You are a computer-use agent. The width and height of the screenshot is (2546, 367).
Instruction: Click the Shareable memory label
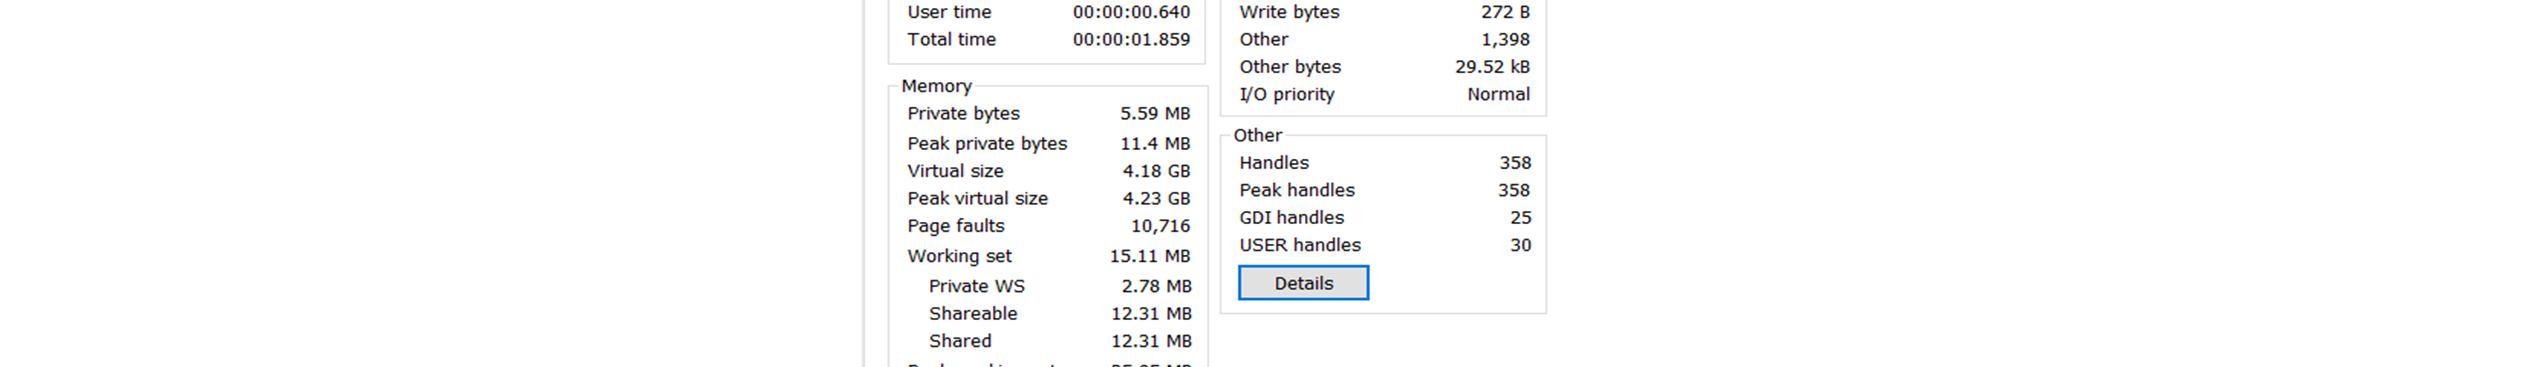coord(973,314)
